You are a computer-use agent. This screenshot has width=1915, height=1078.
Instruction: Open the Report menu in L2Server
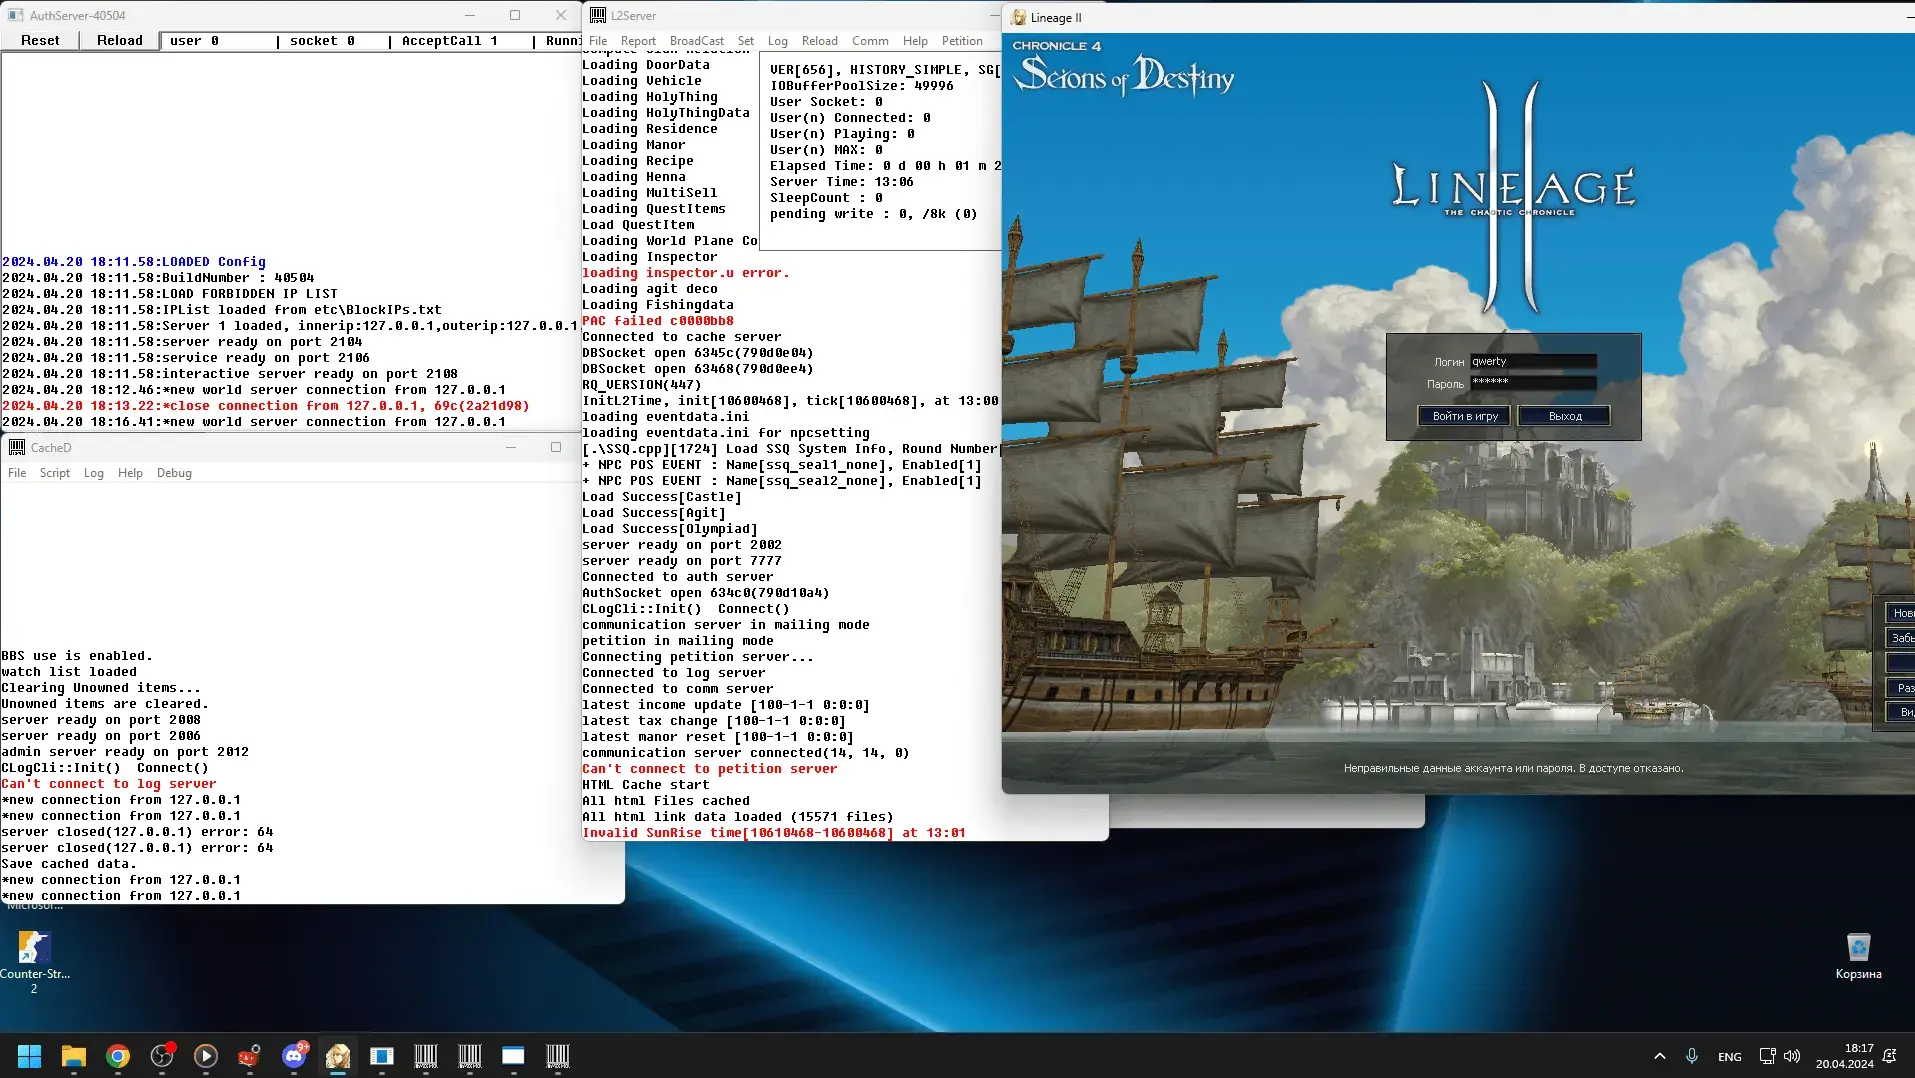coord(638,41)
